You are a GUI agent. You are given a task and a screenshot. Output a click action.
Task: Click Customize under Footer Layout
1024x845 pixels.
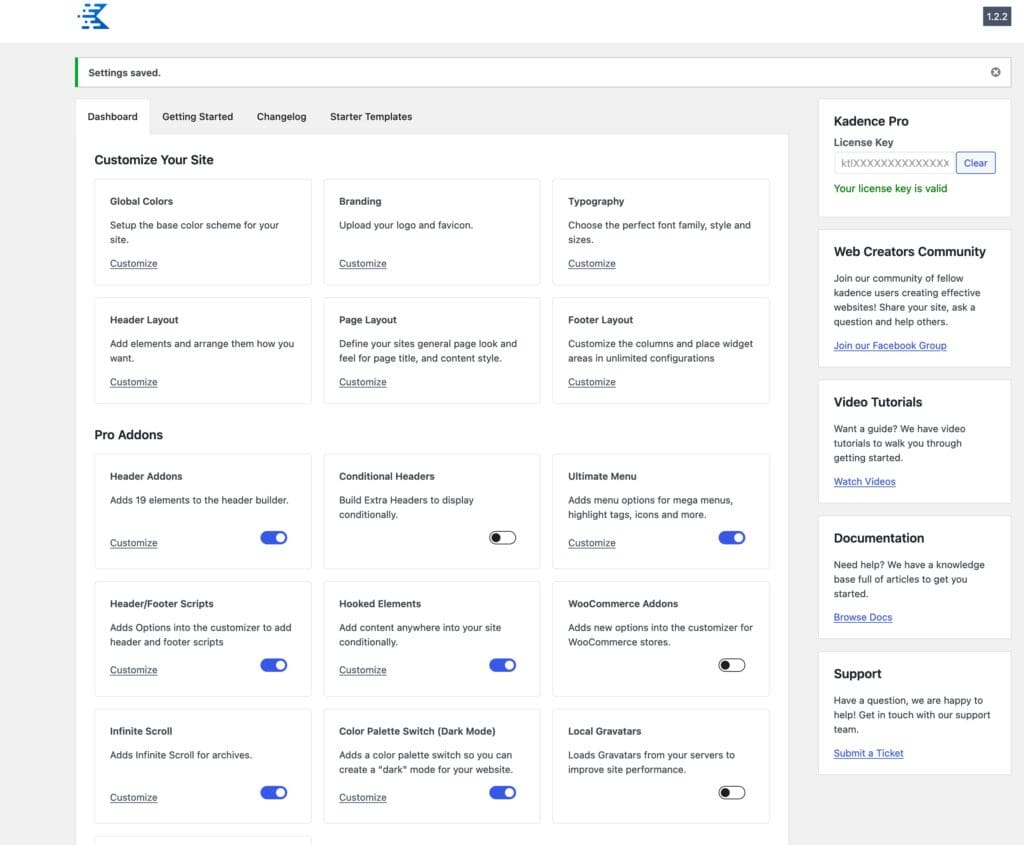point(592,382)
